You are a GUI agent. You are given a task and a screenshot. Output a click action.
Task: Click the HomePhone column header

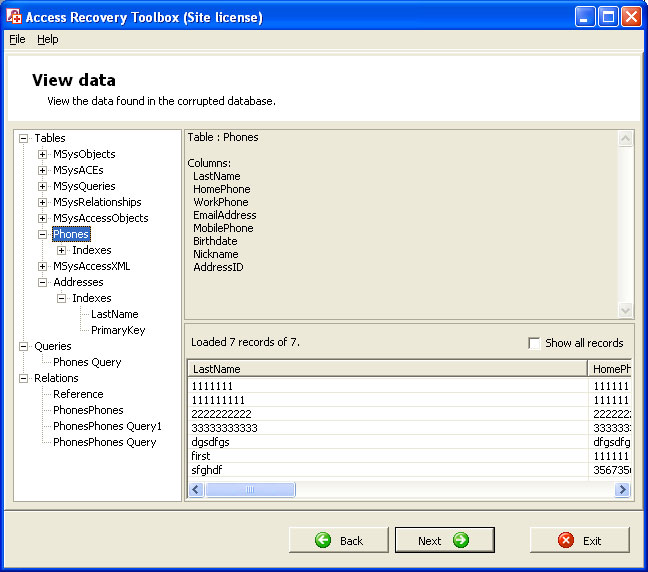(610, 369)
